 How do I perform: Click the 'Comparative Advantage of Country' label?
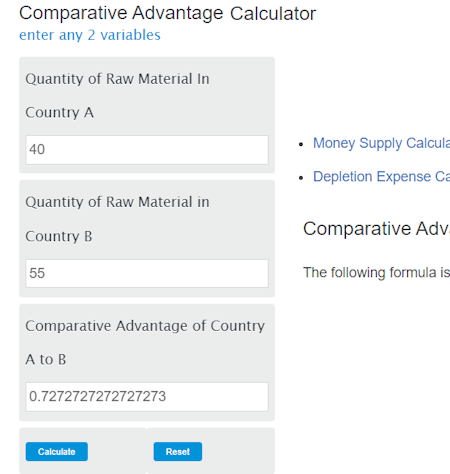click(x=145, y=326)
